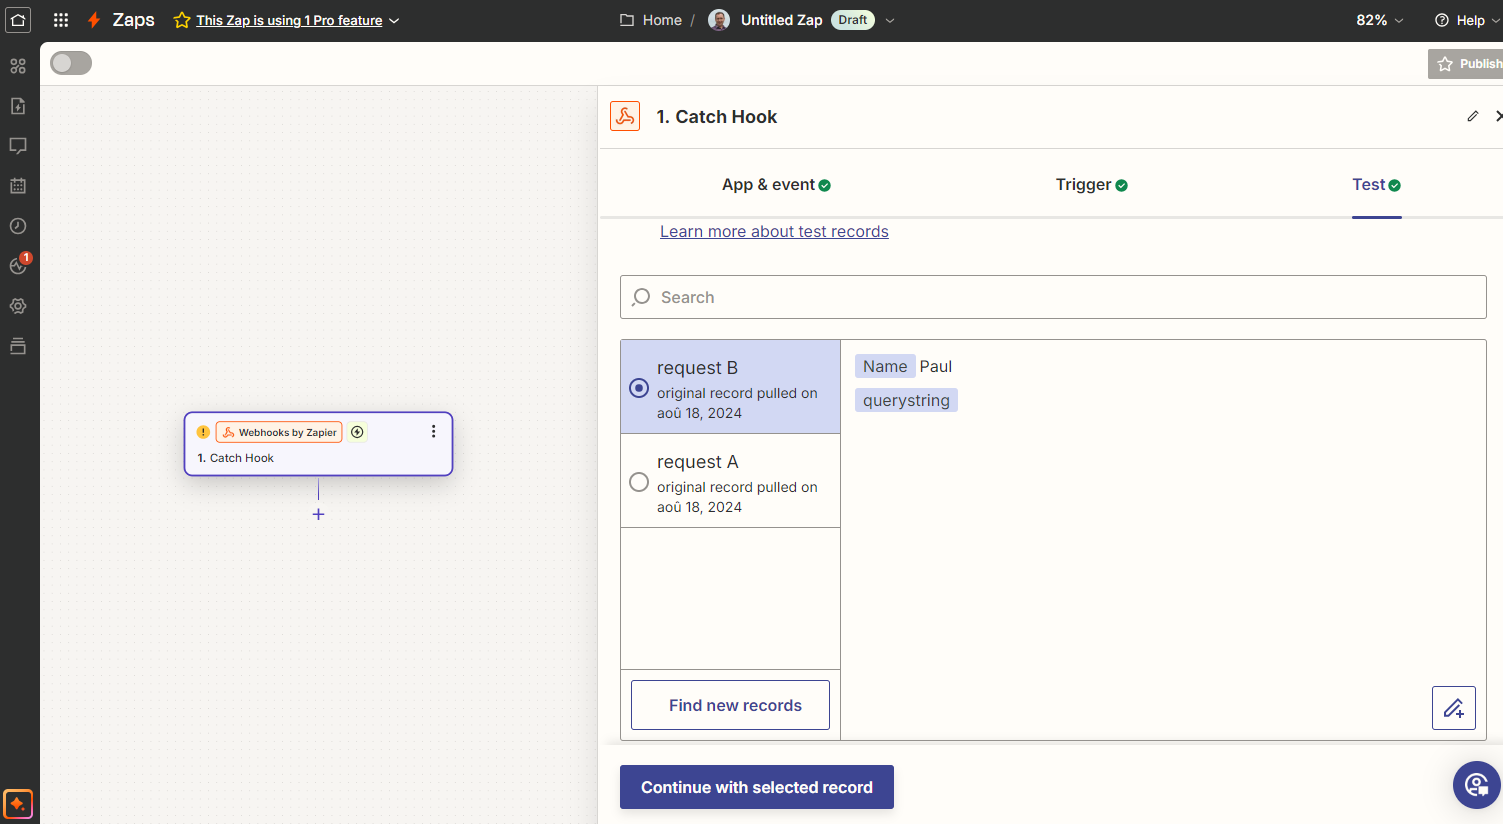Expand the Untitled Zap title chevron

890,20
